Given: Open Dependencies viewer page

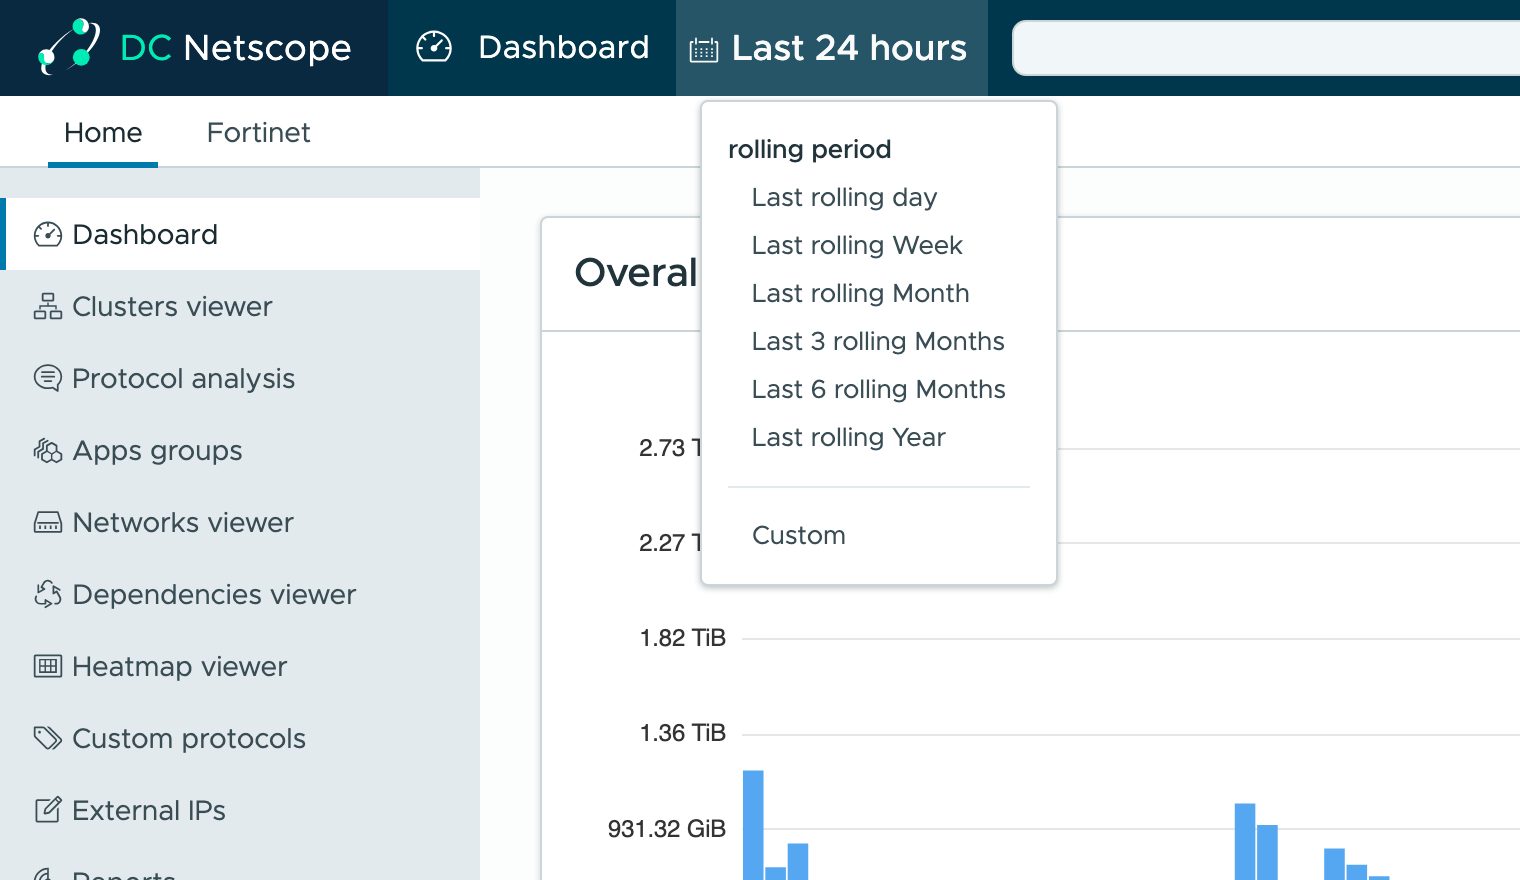Looking at the screenshot, I should pos(240,594).
